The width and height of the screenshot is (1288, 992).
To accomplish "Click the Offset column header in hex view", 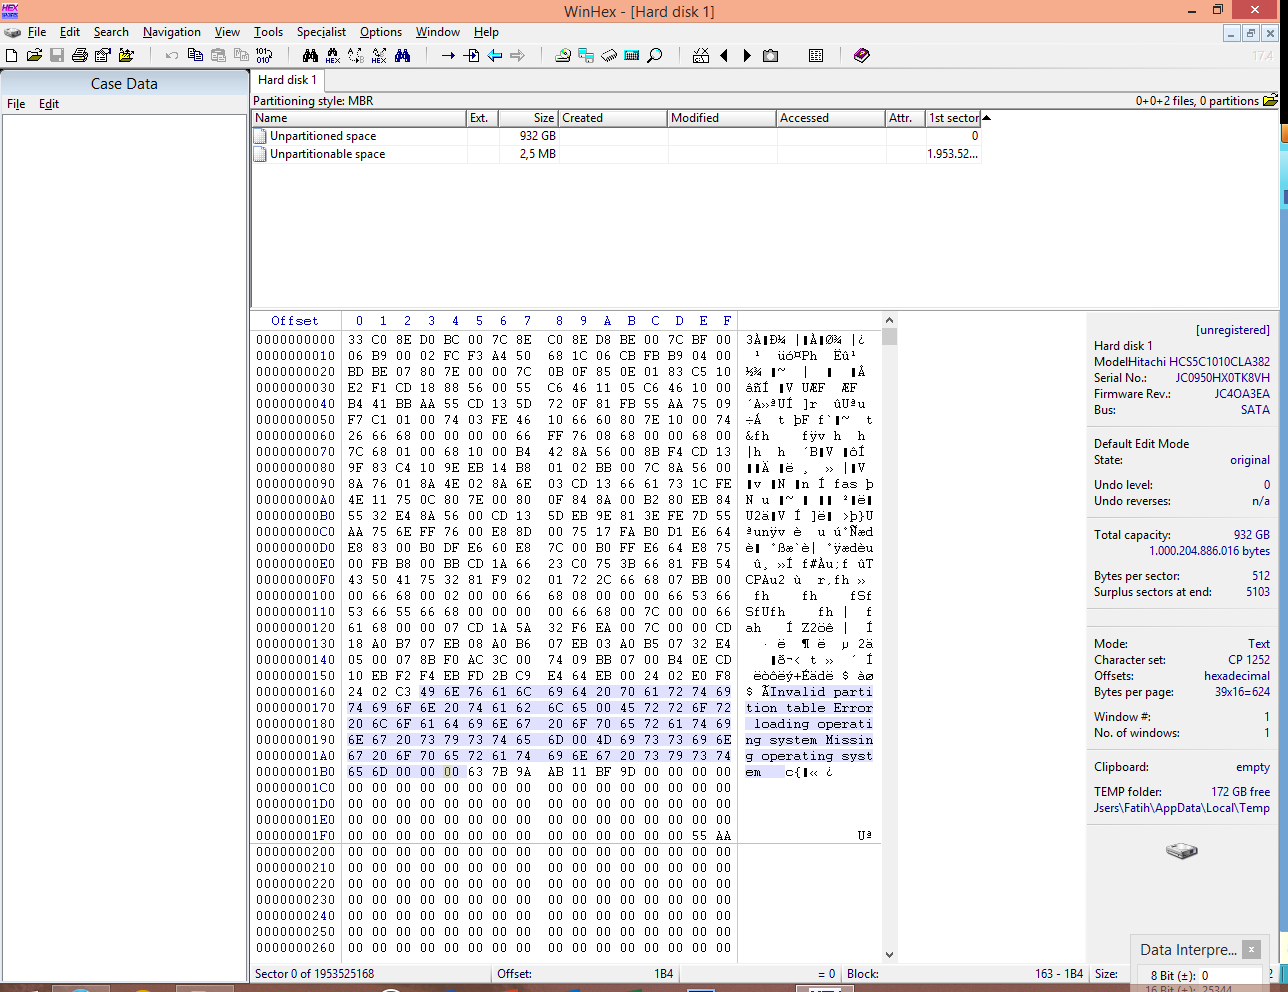I will (x=295, y=321).
